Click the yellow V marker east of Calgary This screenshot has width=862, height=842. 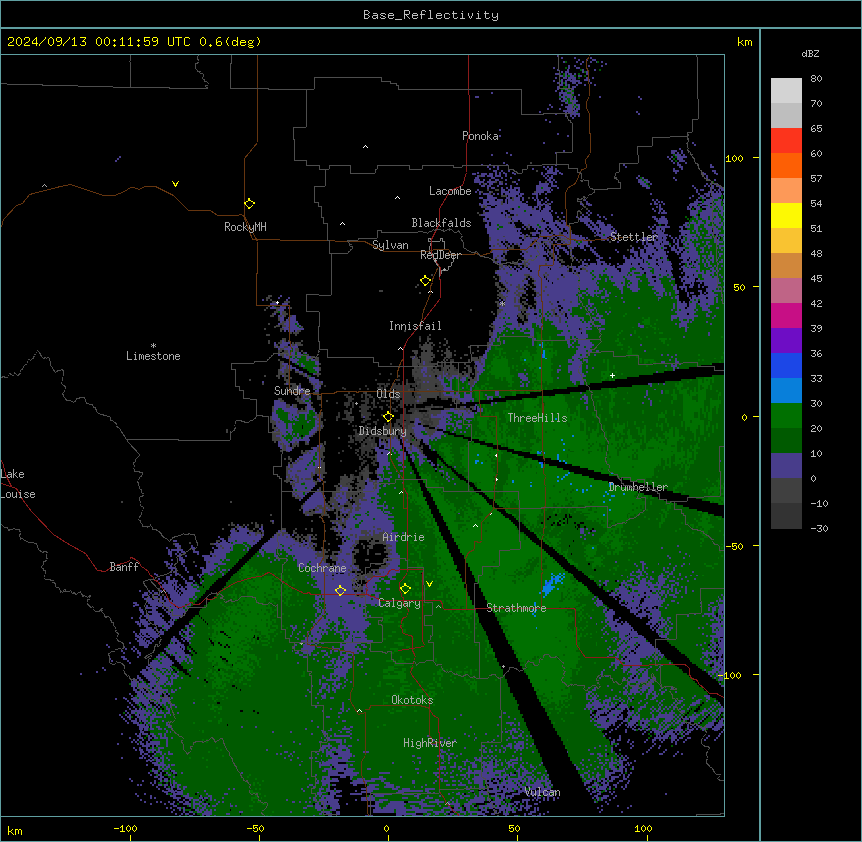[x=429, y=584]
